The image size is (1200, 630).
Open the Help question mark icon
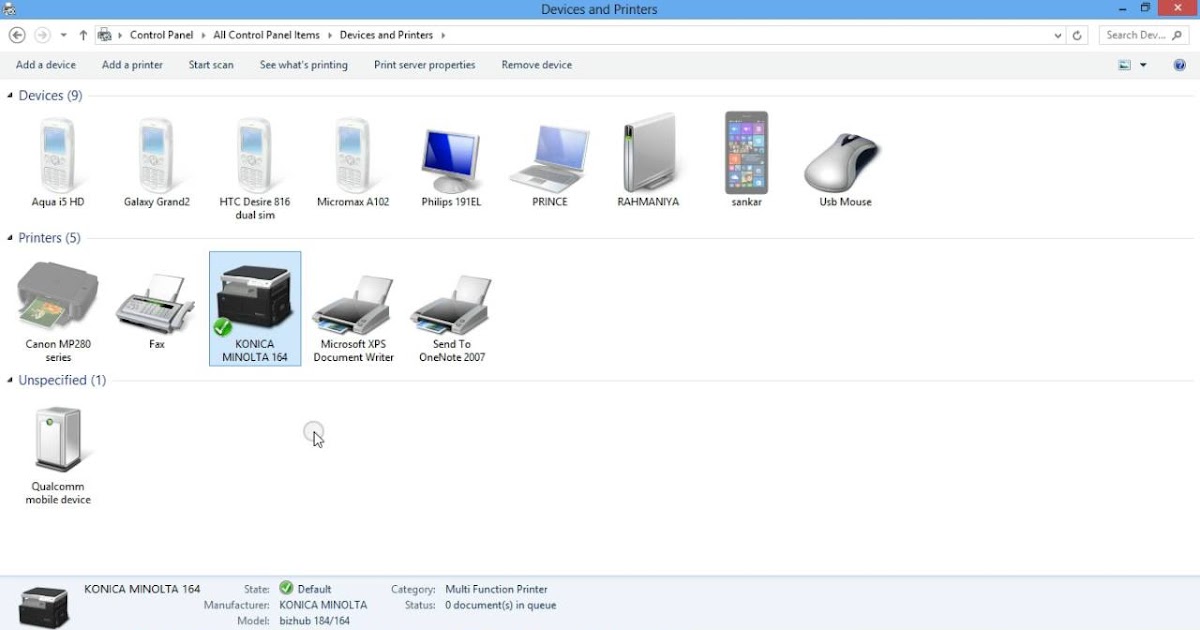tap(1179, 65)
